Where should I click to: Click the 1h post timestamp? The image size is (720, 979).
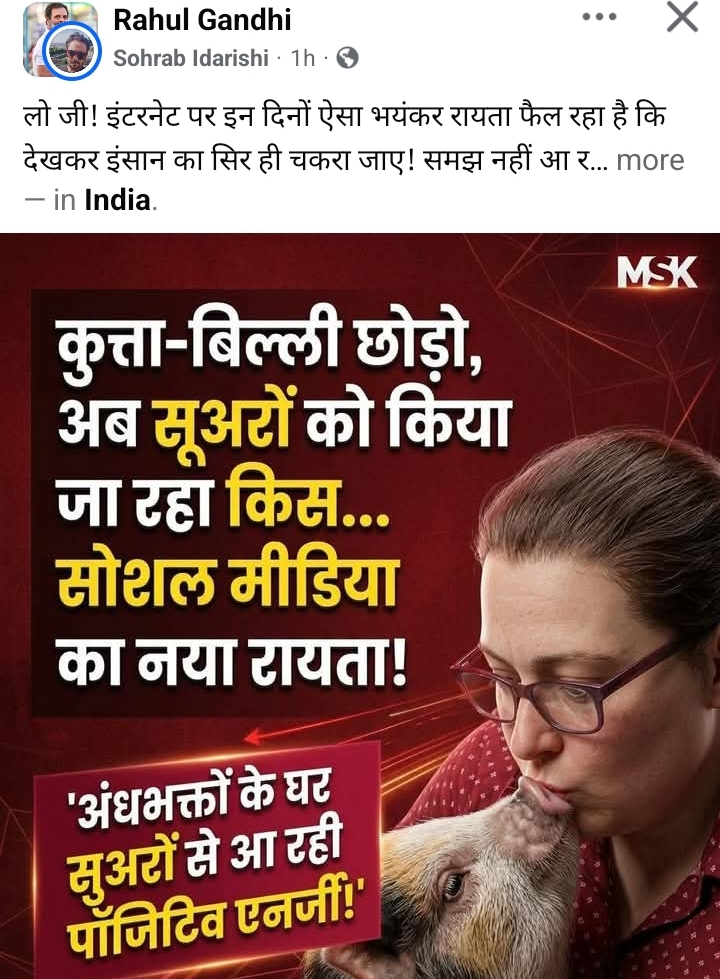click(x=303, y=58)
